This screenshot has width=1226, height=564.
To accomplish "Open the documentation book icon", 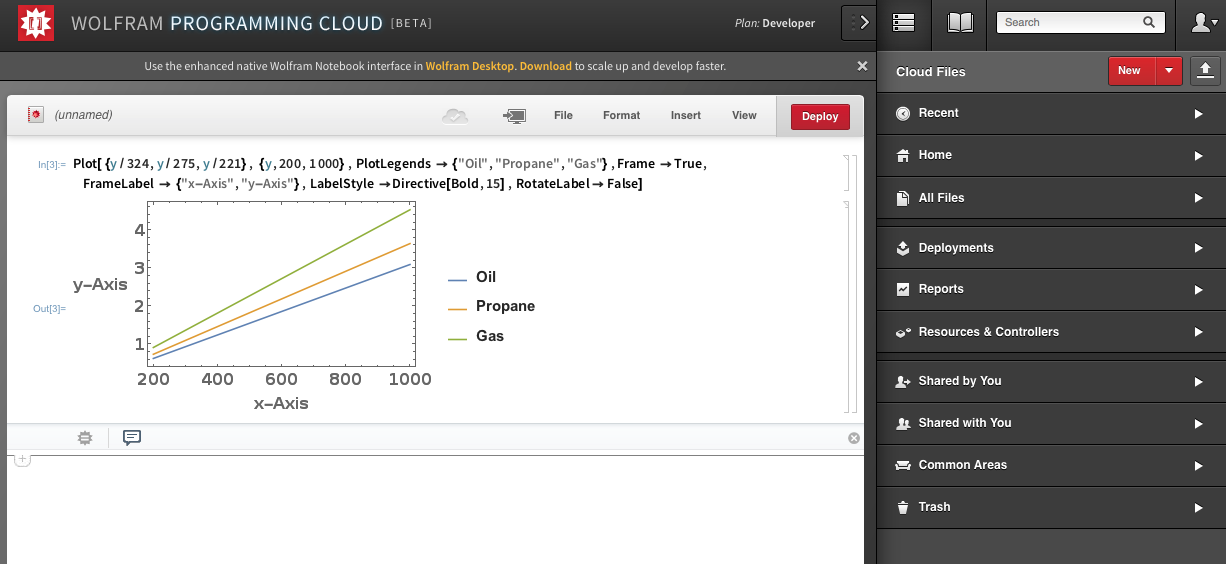I will (x=960, y=22).
